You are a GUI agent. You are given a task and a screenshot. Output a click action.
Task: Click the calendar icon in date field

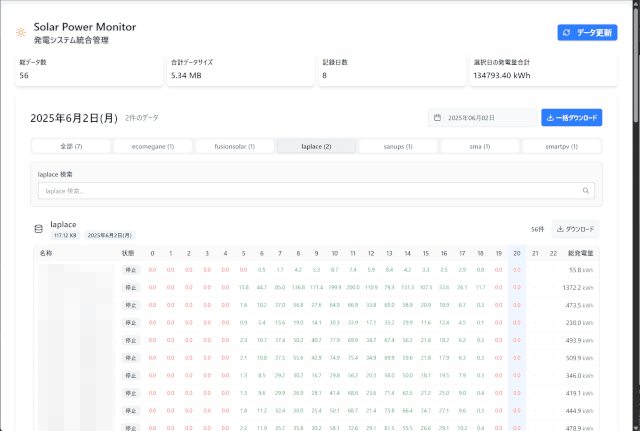[438, 118]
